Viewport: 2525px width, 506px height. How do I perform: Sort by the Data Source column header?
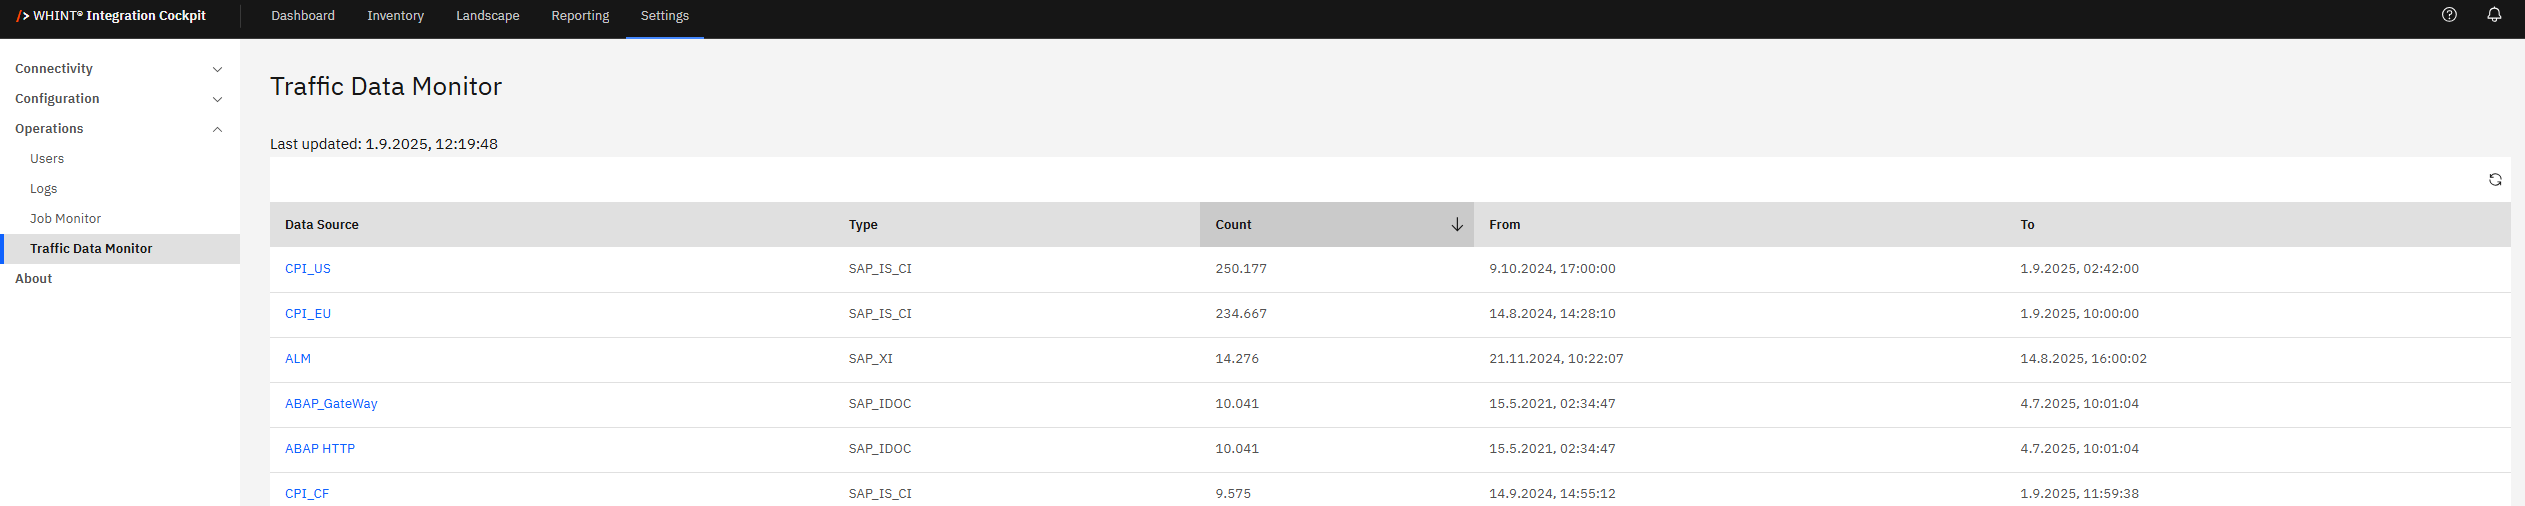pyautogui.click(x=322, y=225)
